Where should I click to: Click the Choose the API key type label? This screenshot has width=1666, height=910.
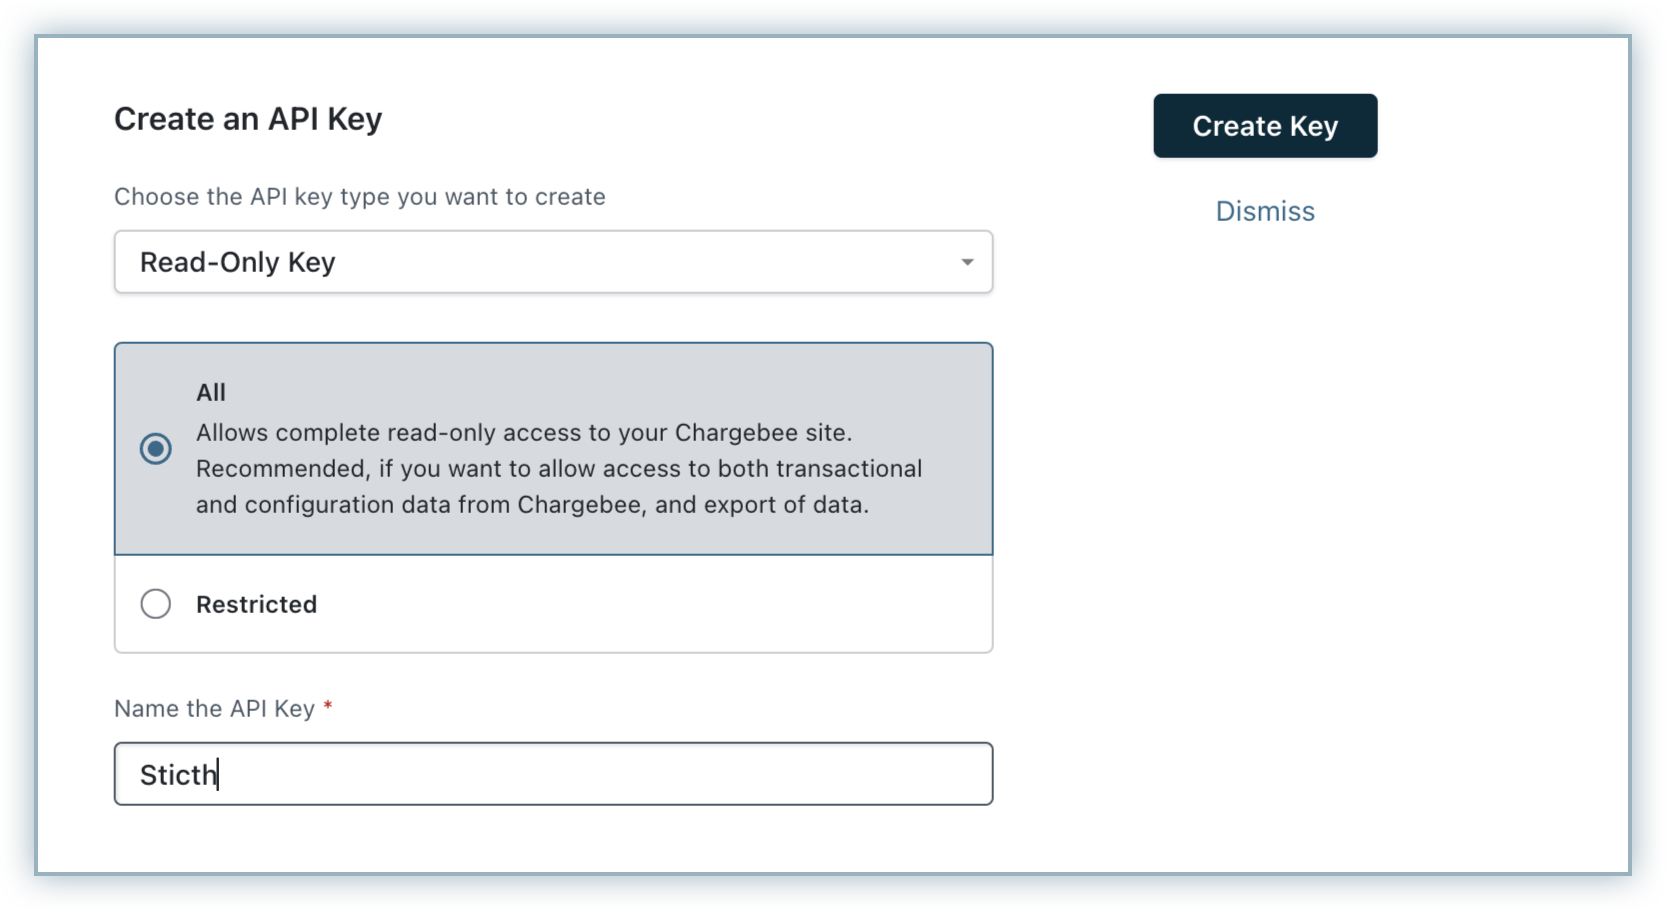[360, 197]
